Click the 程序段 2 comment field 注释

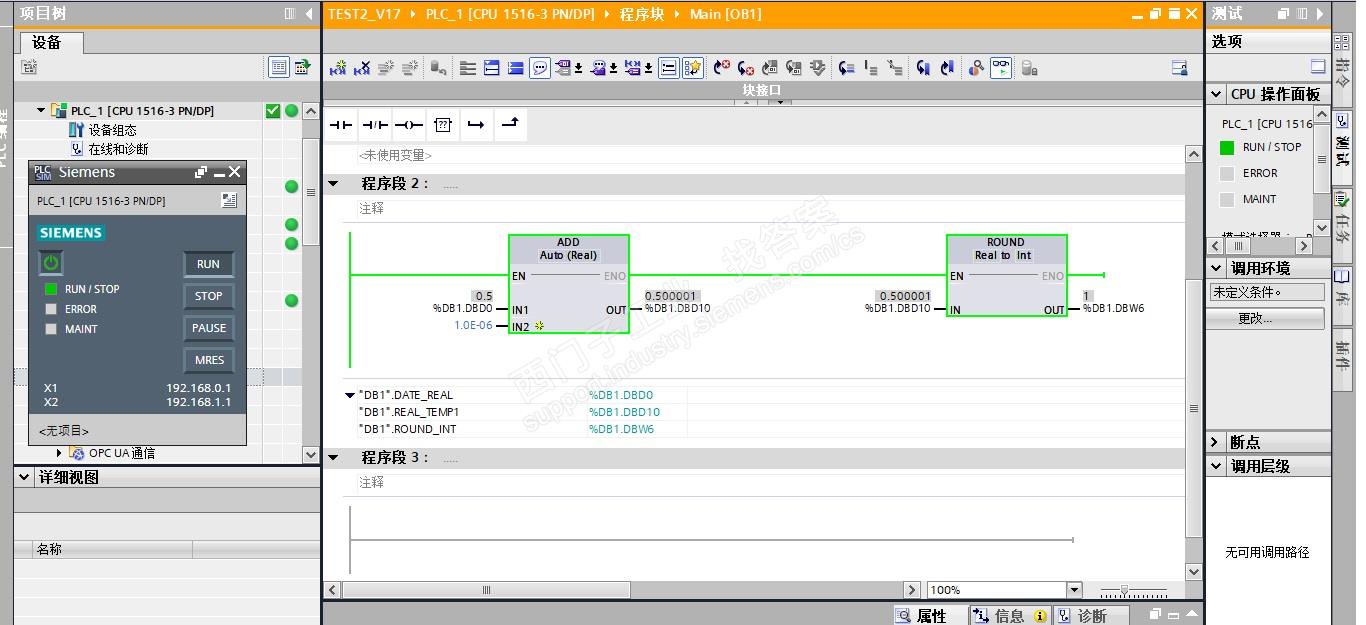(x=371, y=209)
